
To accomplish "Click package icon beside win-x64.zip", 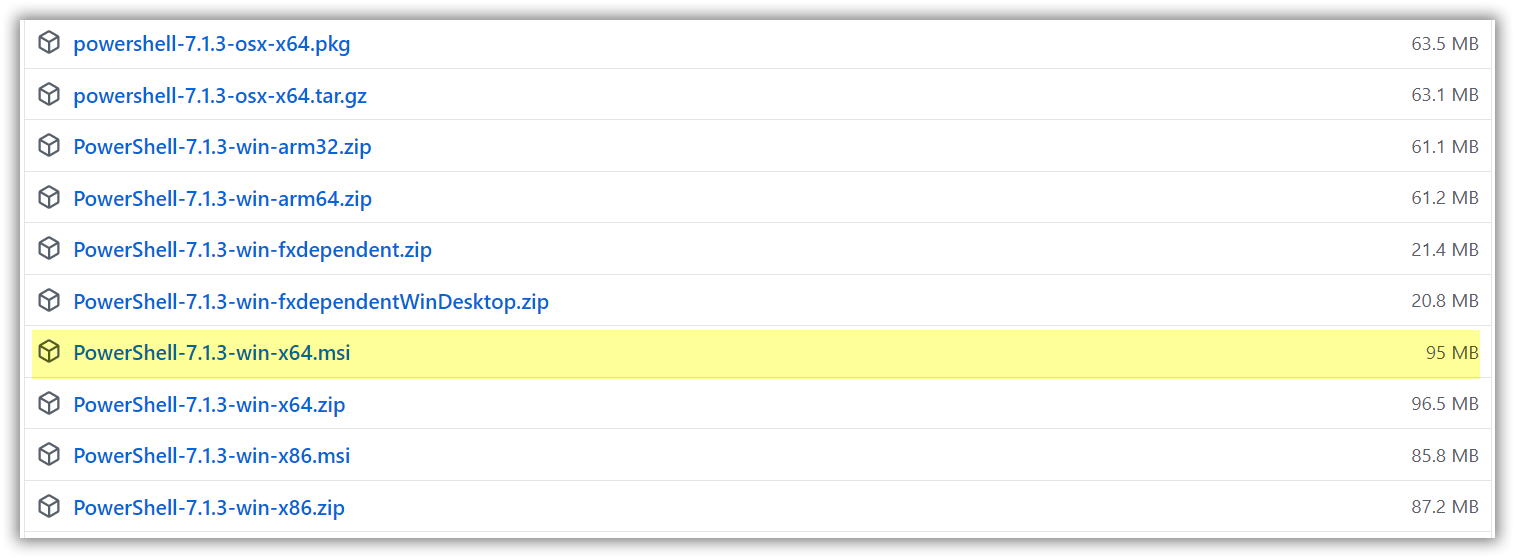I will point(49,404).
